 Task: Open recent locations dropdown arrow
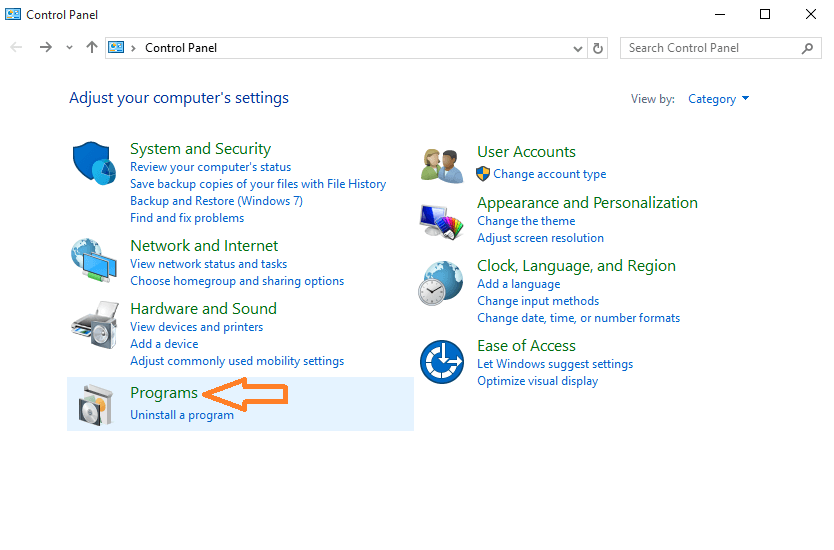pos(69,48)
